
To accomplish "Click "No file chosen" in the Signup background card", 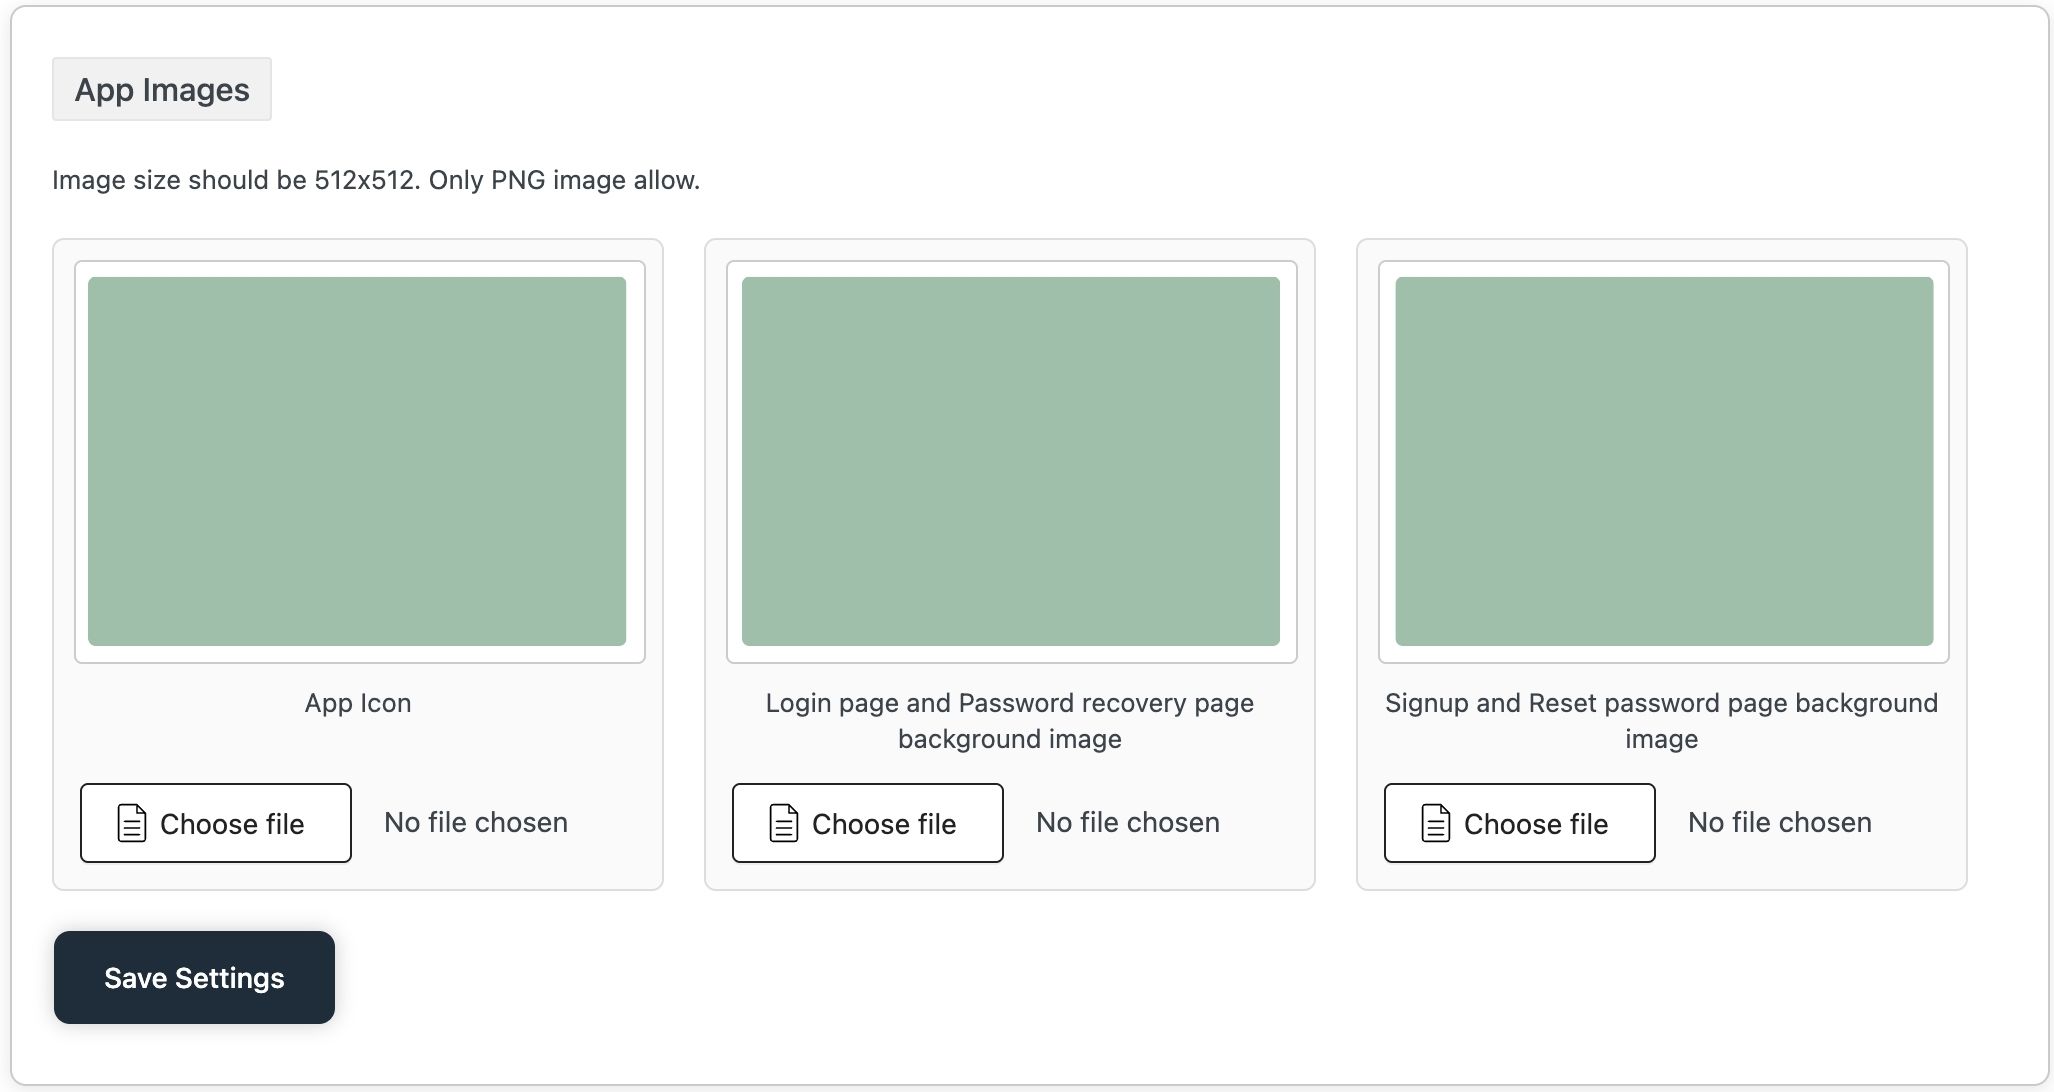I will tap(1780, 822).
